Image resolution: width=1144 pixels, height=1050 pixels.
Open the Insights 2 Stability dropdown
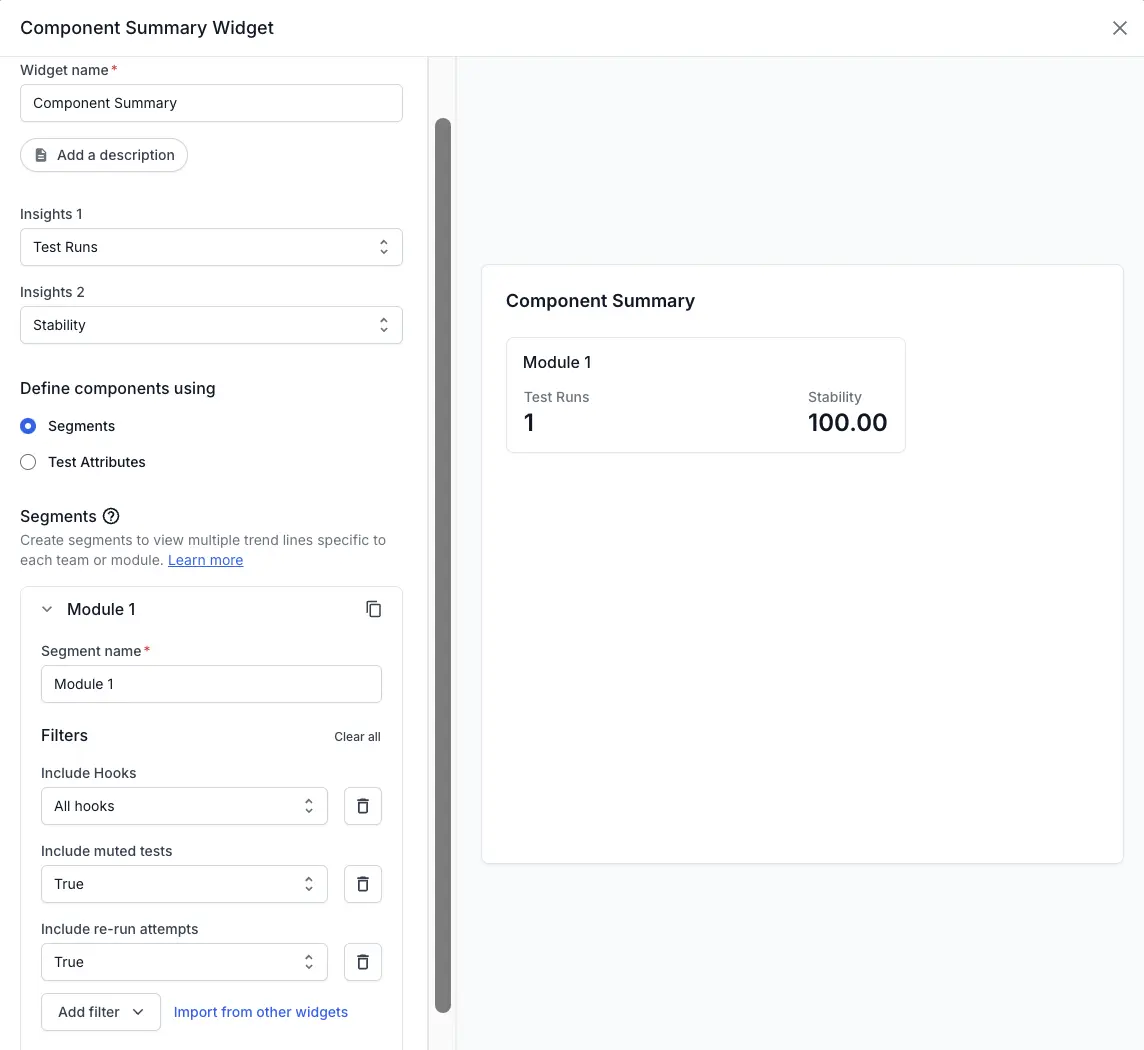click(x=211, y=325)
